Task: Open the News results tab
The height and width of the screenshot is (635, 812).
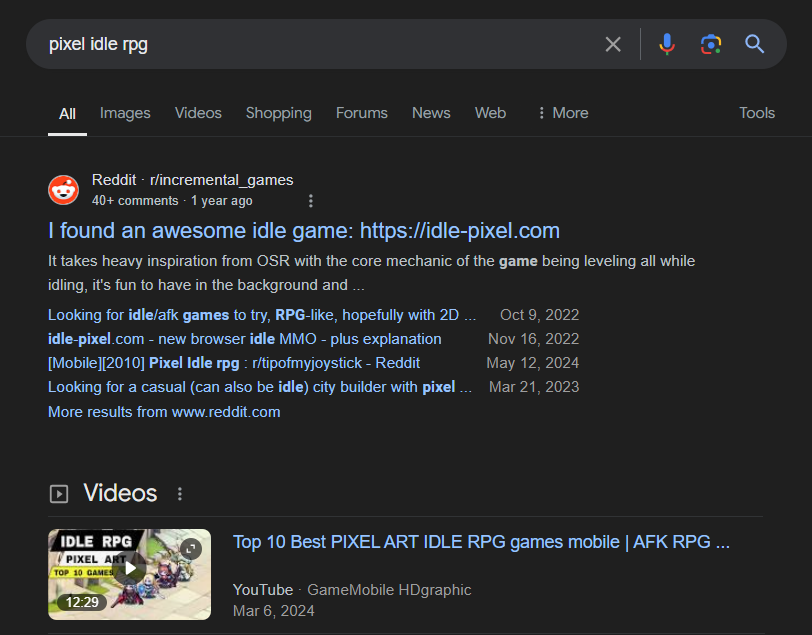Action: pos(431,113)
